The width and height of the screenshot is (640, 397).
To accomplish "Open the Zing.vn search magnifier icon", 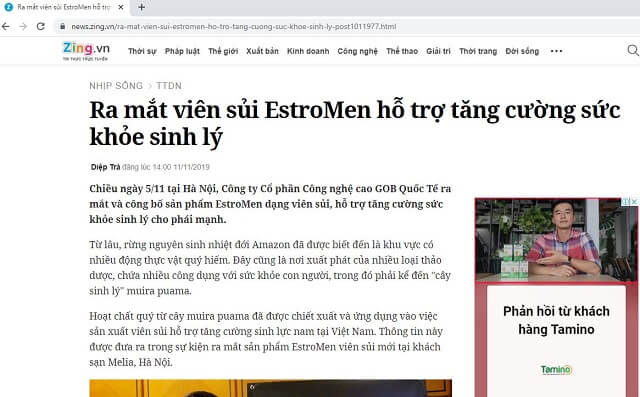I will click(x=633, y=50).
